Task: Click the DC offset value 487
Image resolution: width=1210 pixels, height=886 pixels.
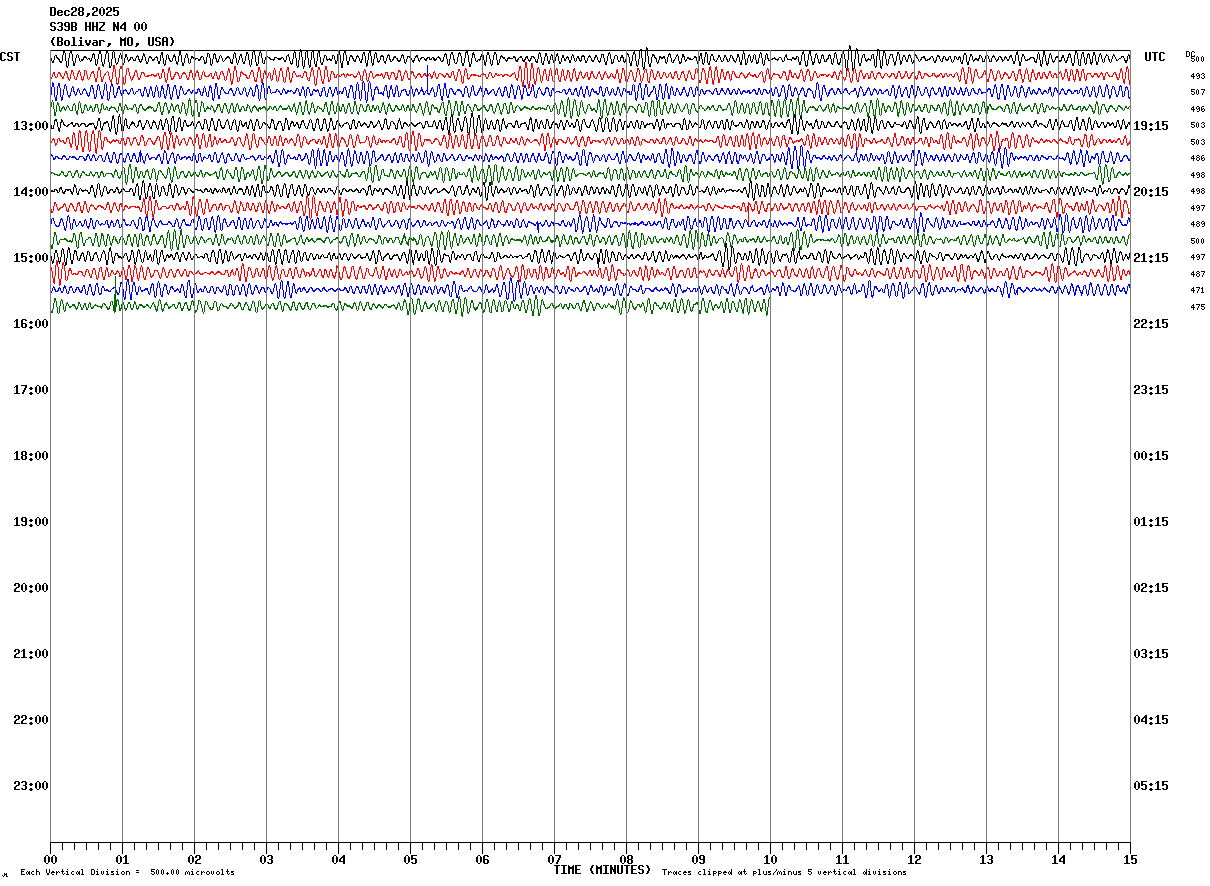Action: [1197, 274]
